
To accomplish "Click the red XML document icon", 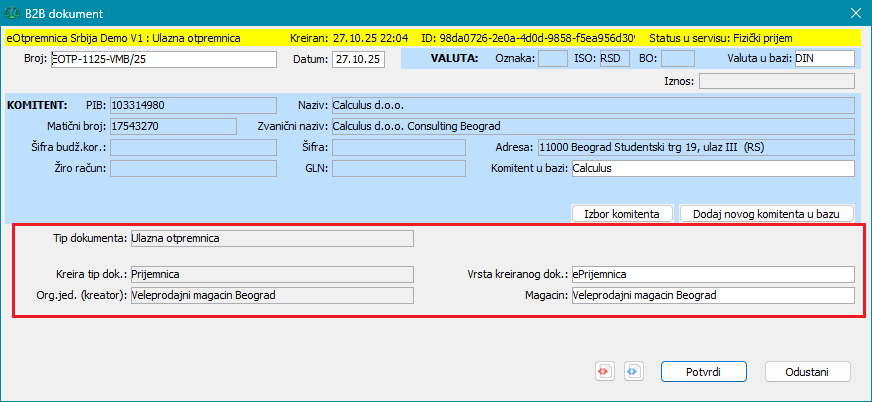I will [603, 370].
